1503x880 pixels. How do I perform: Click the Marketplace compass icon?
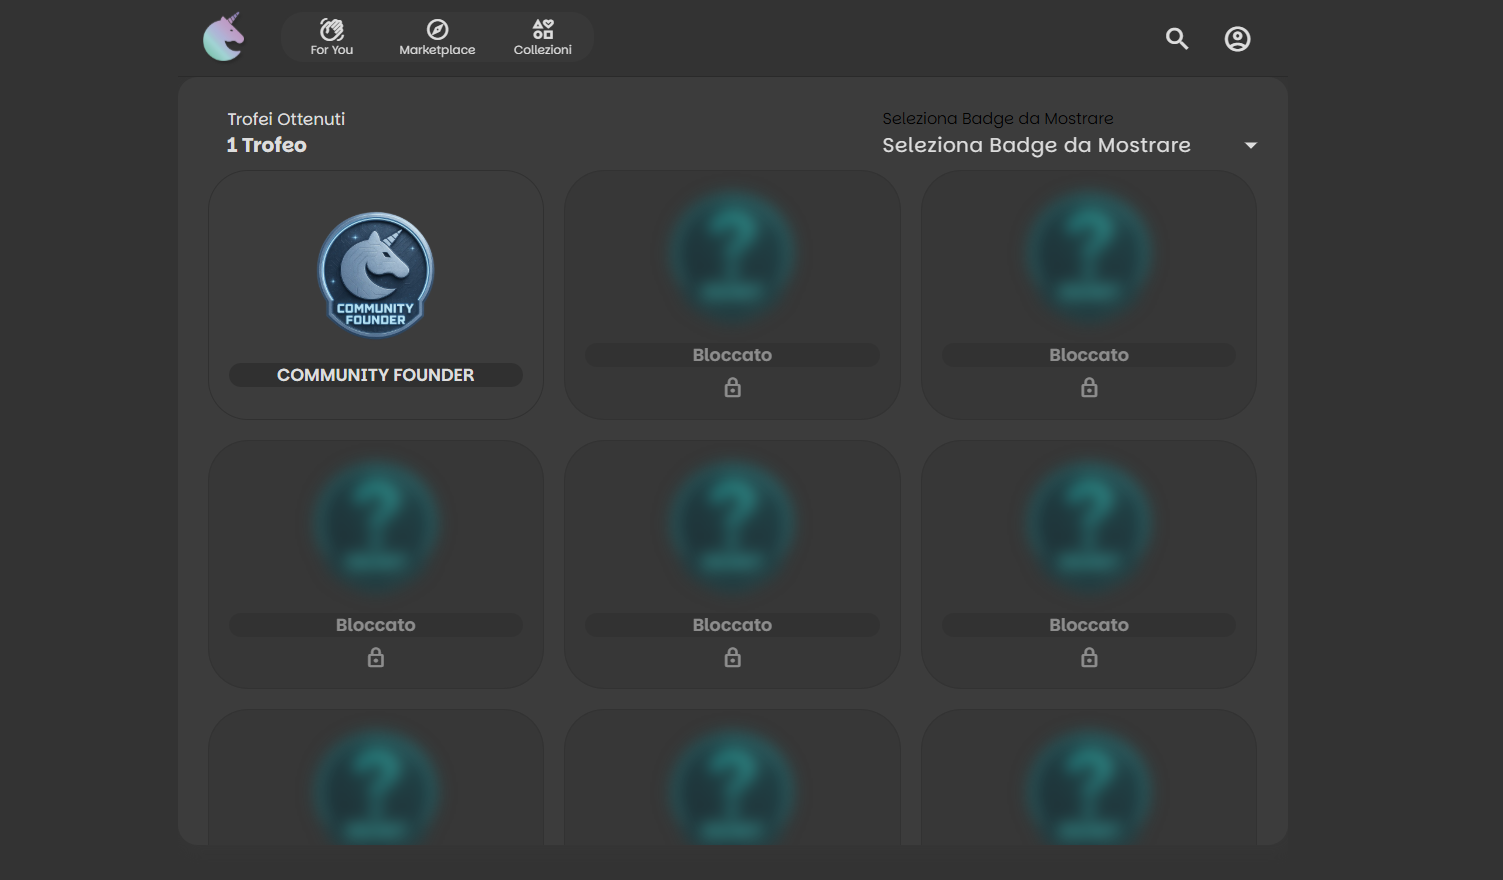437,29
